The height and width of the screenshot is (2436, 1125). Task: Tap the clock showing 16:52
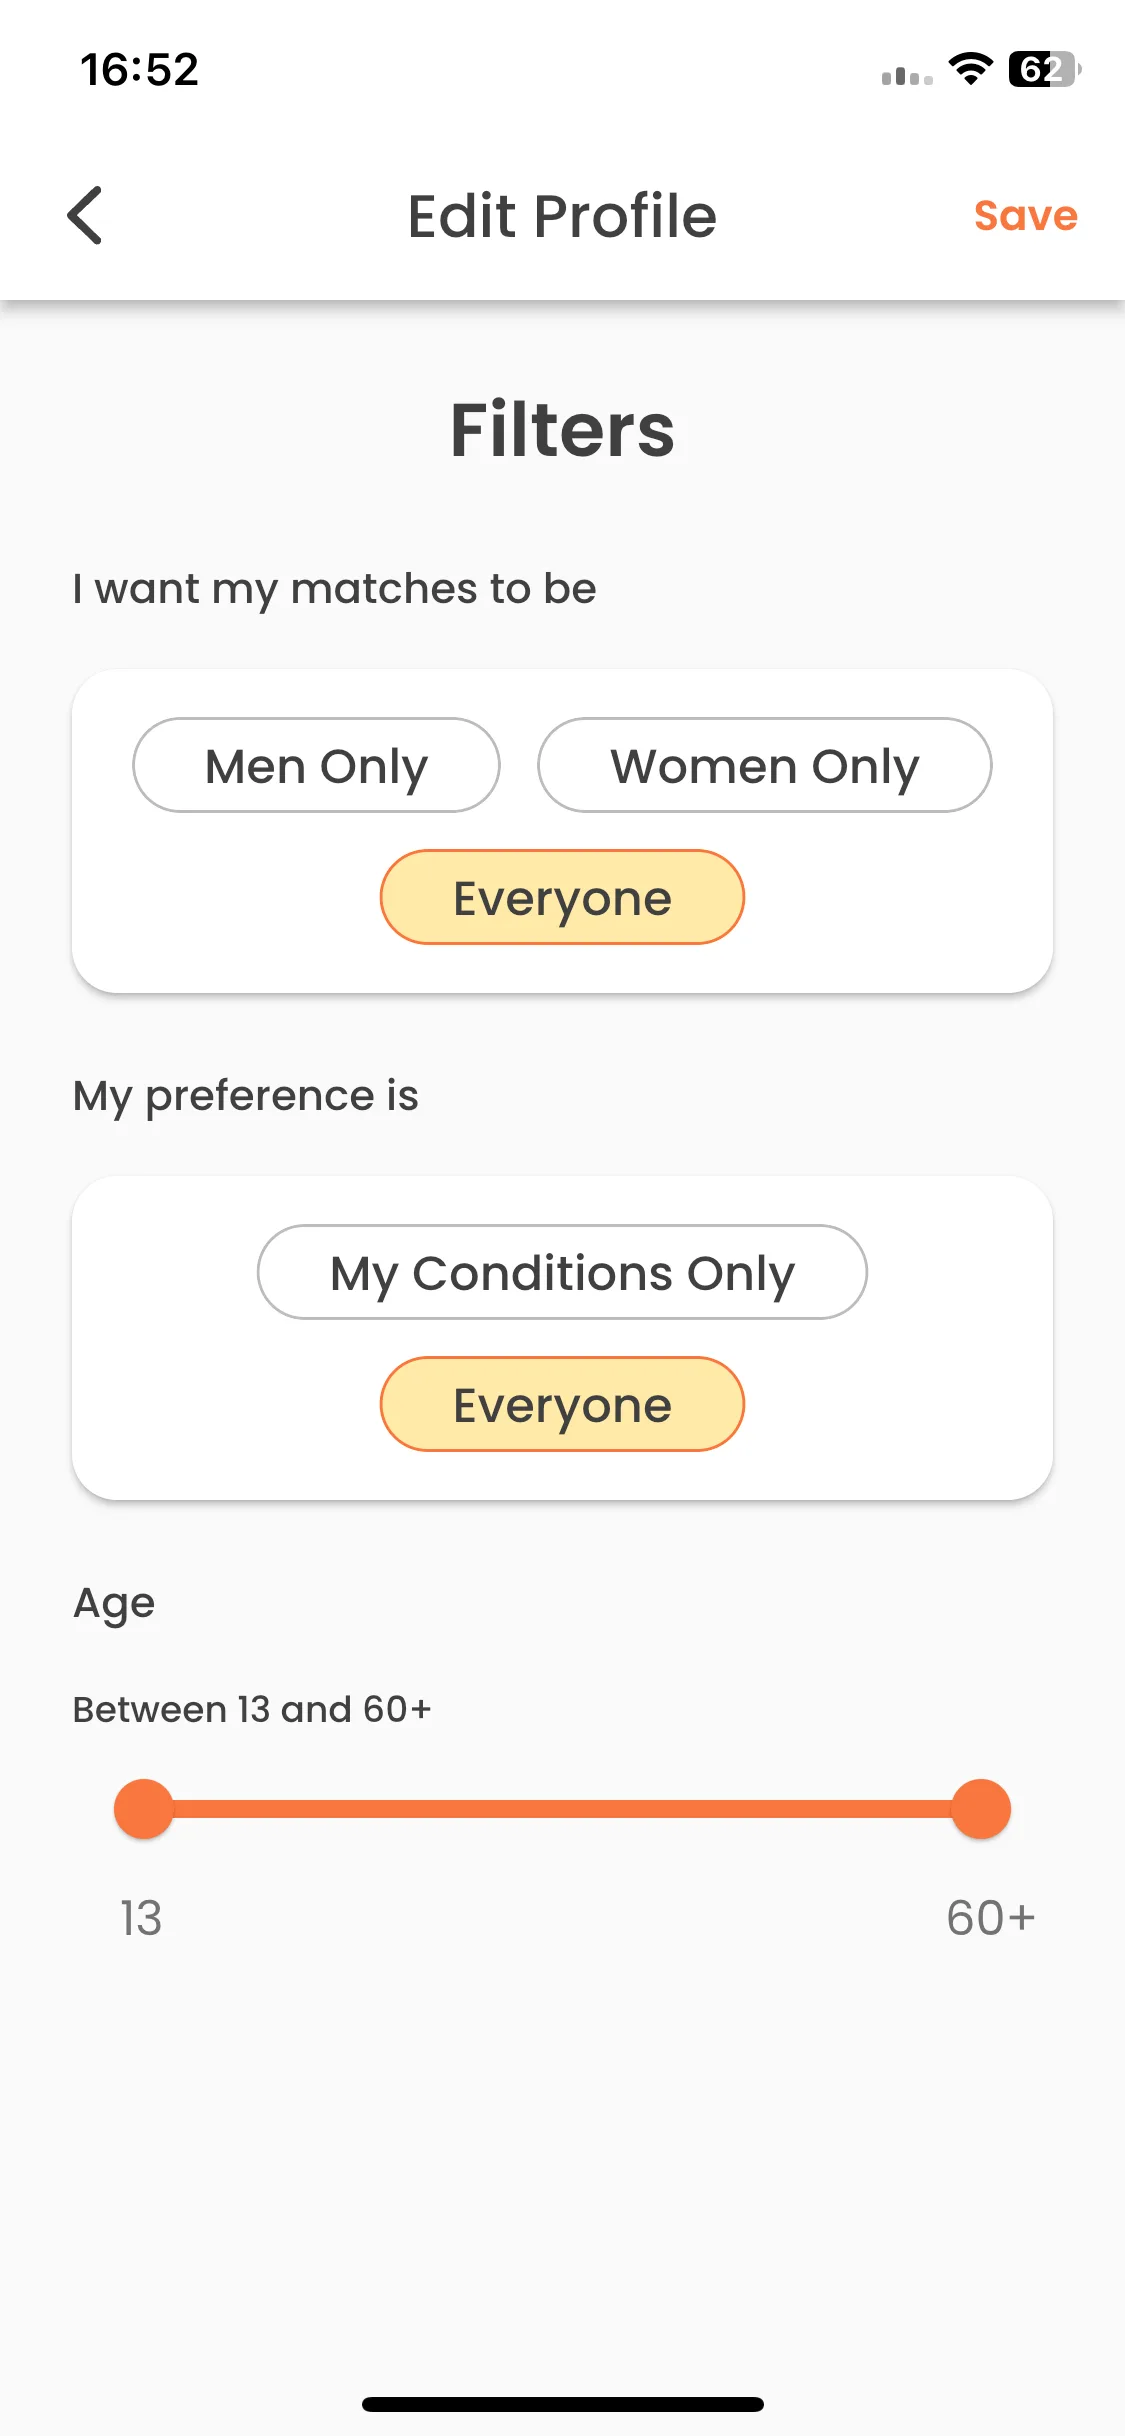[x=140, y=70]
